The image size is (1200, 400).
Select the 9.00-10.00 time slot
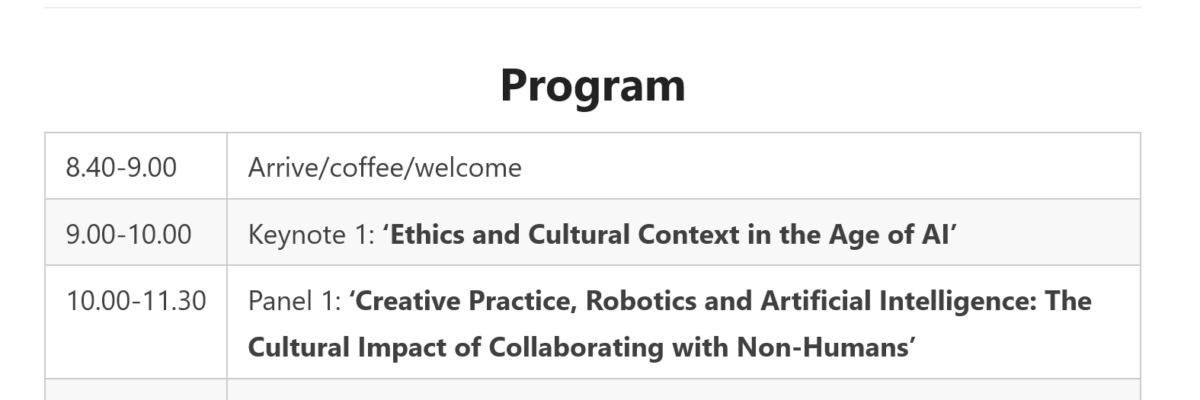[x=136, y=232]
